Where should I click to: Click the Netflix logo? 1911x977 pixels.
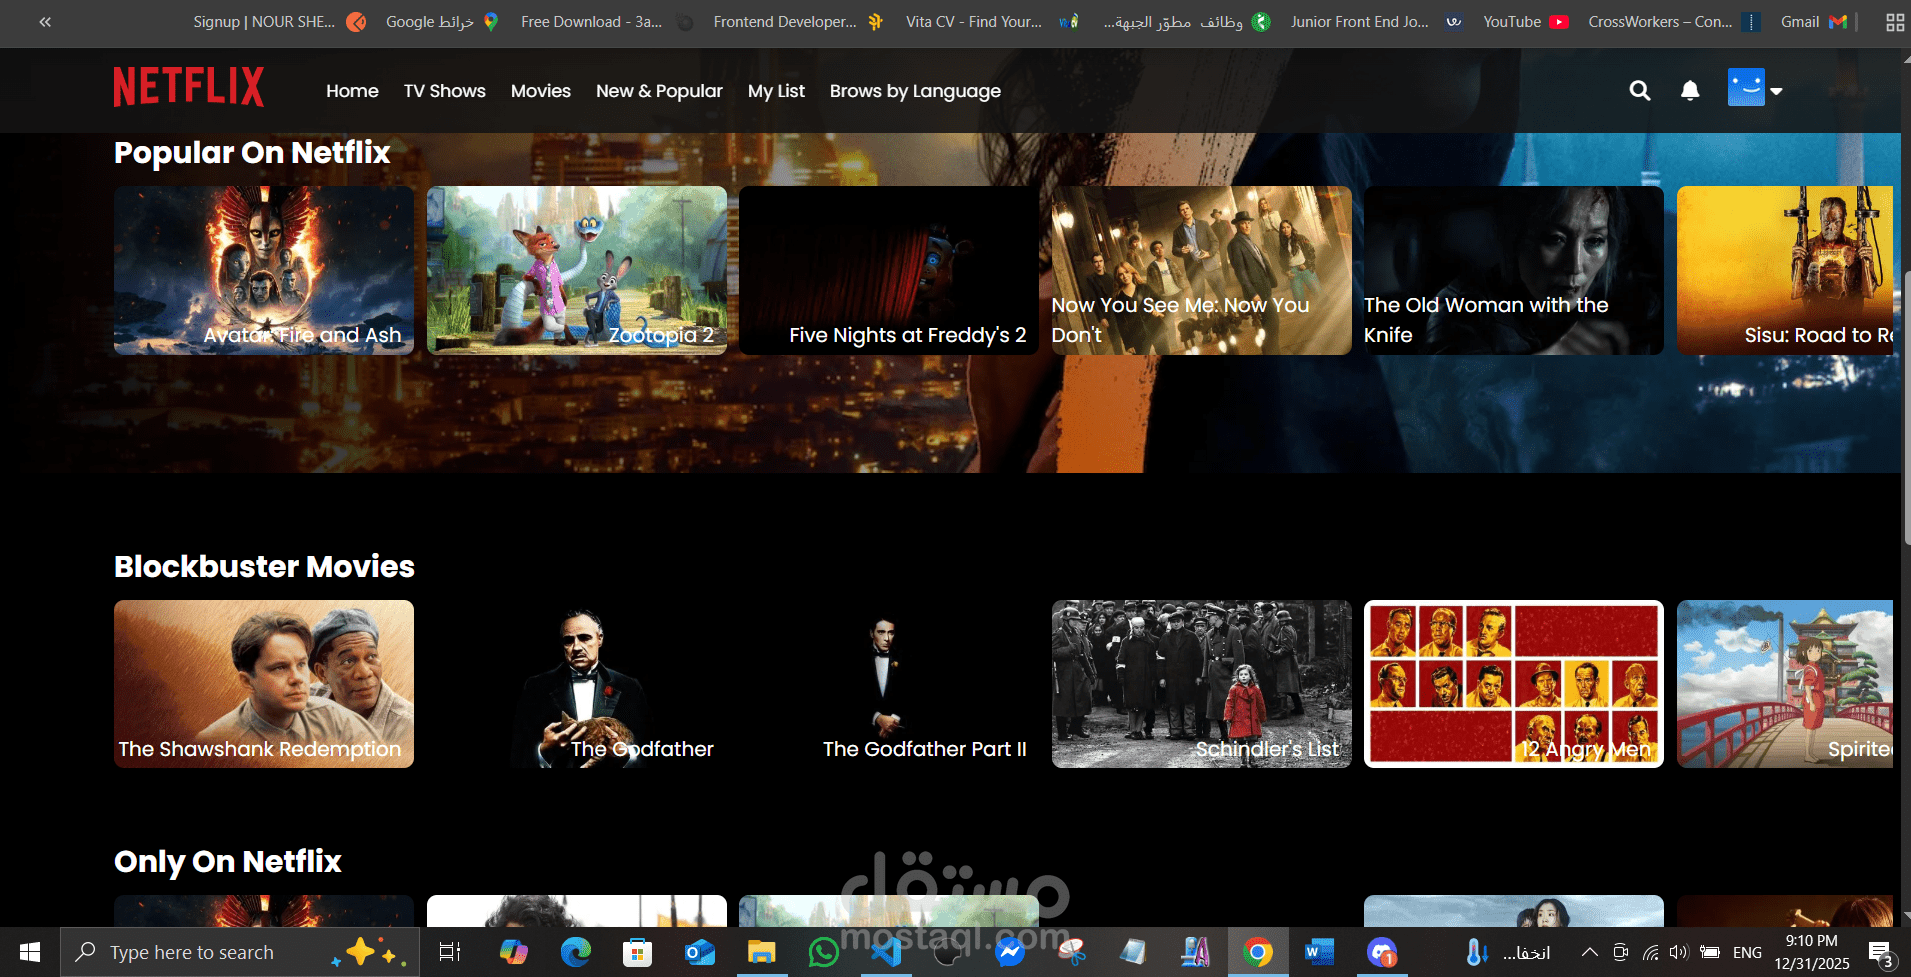click(189, 87)
